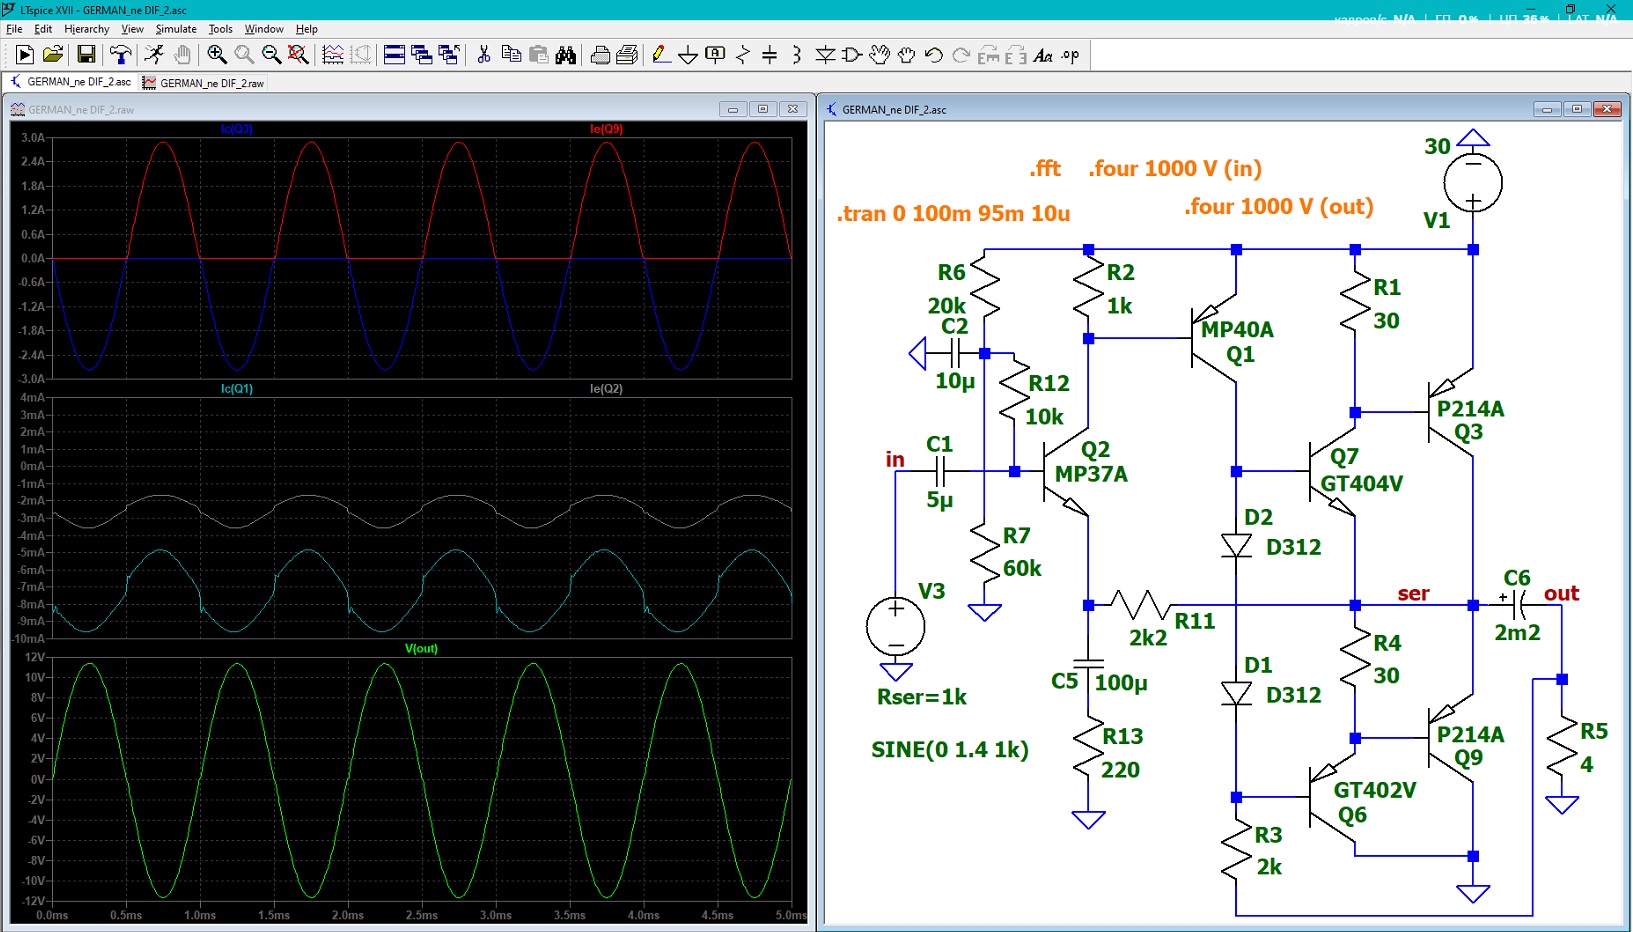Select the Capacitor component tool

pos(770,55)
